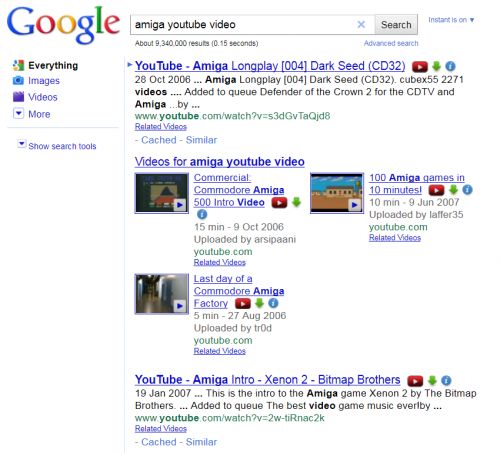The image size is (500, 453).
Task: Open Related Videos under tr0d video
Action: point(220,351)
